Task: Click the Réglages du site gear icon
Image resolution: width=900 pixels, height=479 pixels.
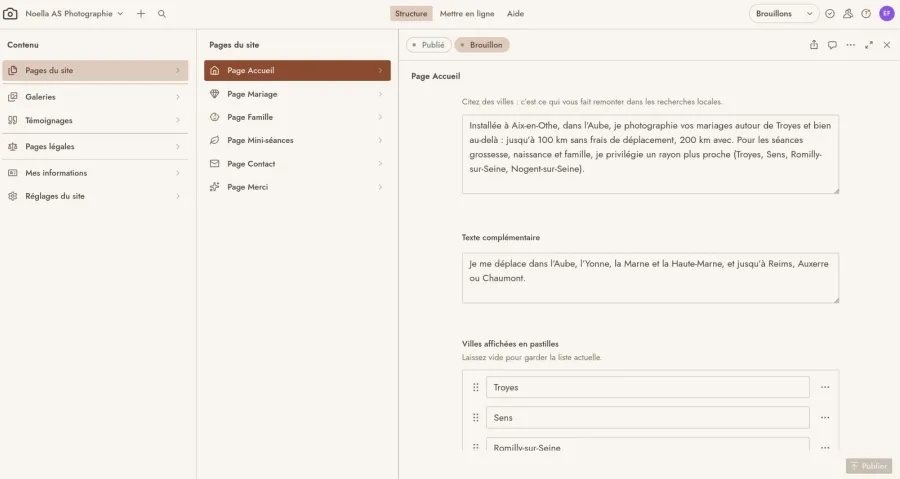Action: (13, 196)
